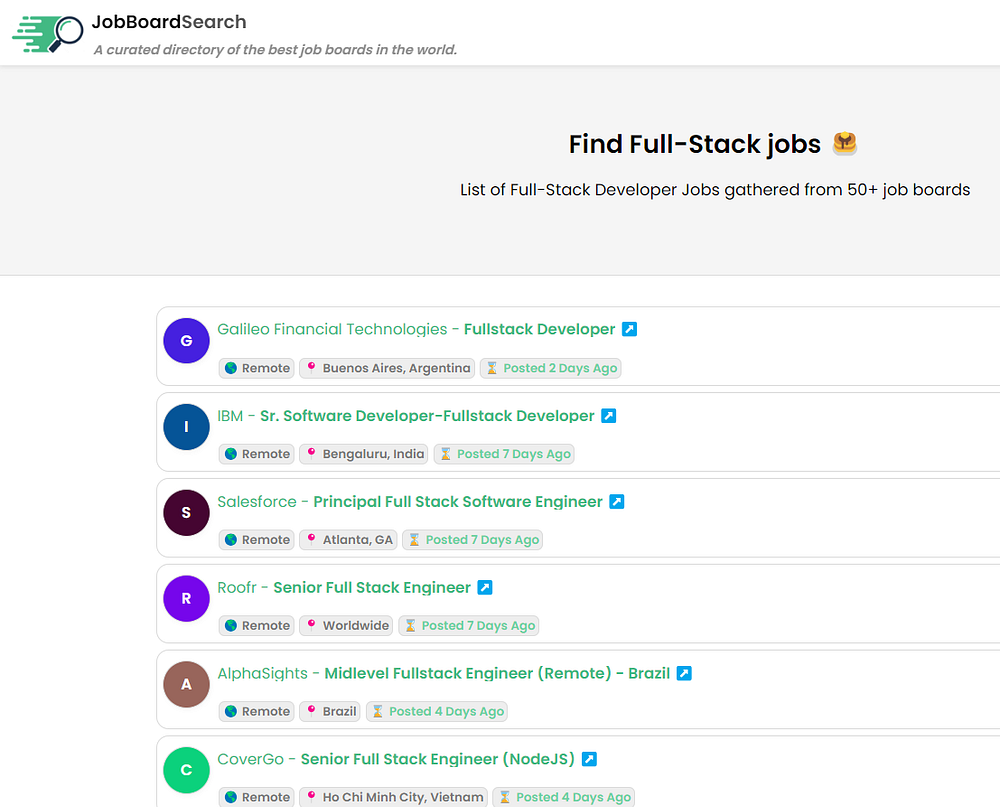Select the Buenos Aires, Argentina location tag
1000x807 pixels.
[x=387, y=368]
